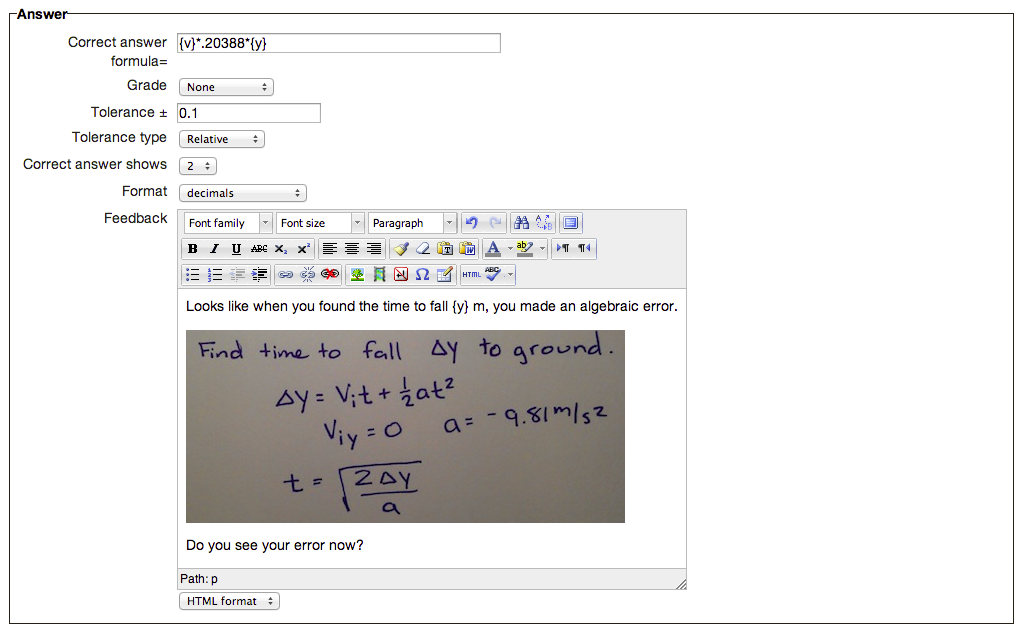Viewport: 1022px width, 628px height.
Task: Open the Paragraph format dropdown
Action: coord(412,223)
